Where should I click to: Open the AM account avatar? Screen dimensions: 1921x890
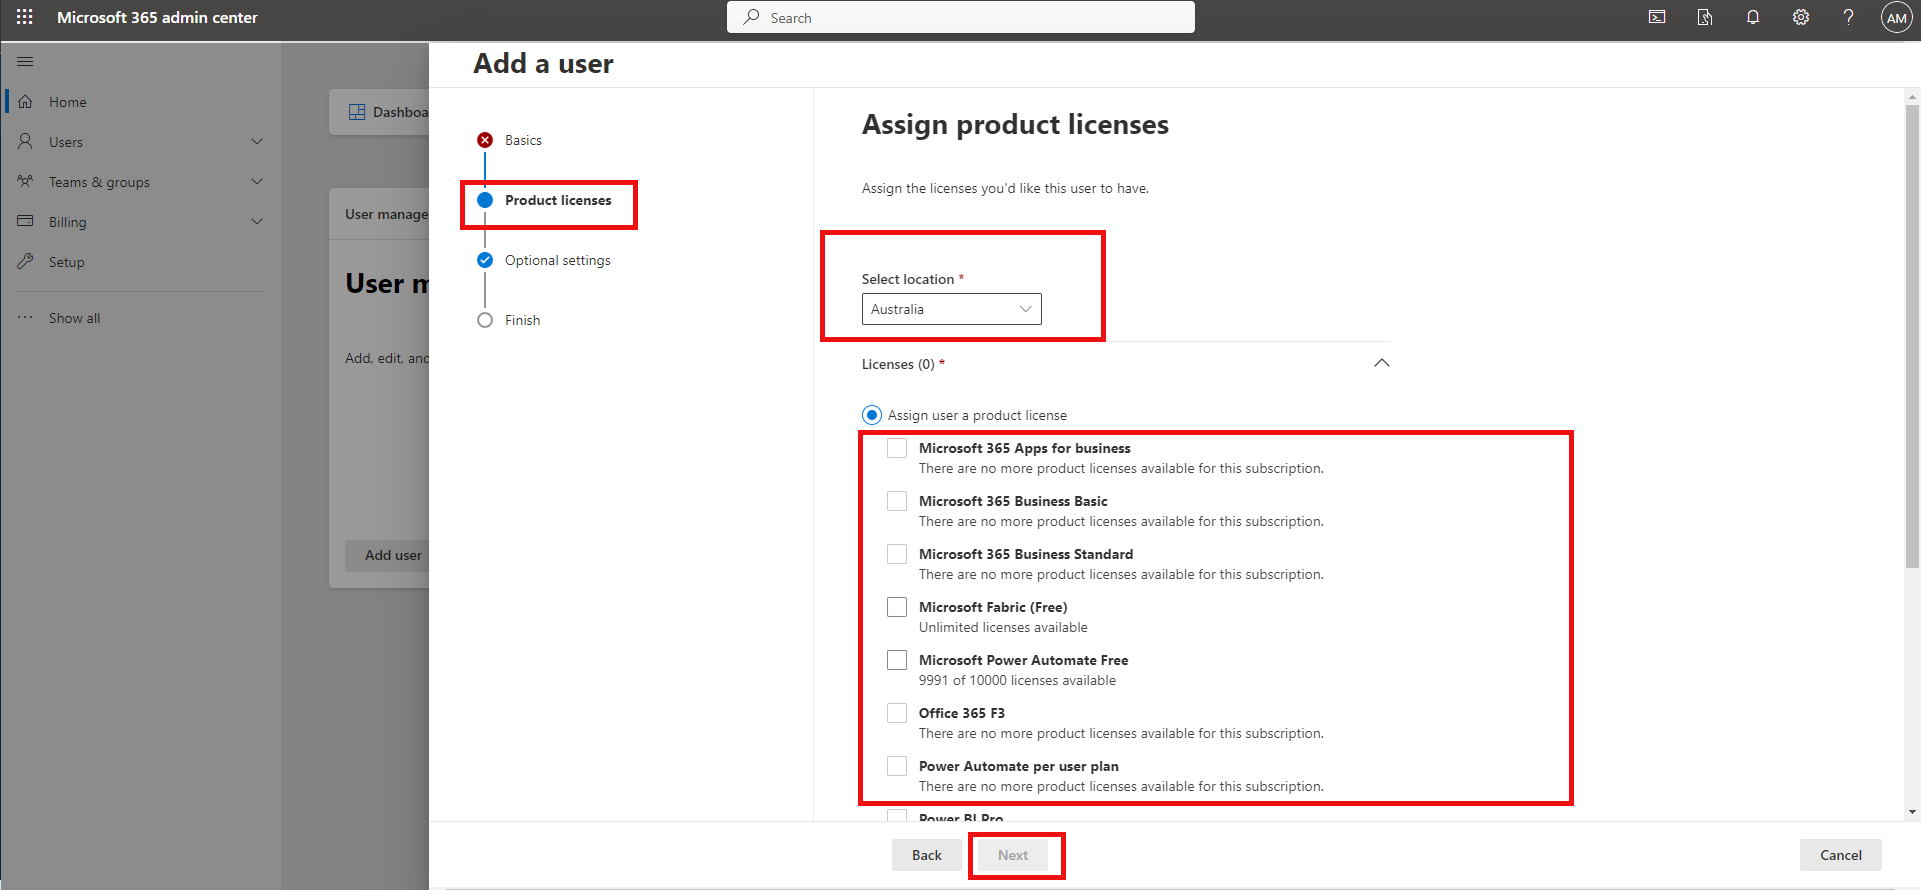(x=1897, y=17)
